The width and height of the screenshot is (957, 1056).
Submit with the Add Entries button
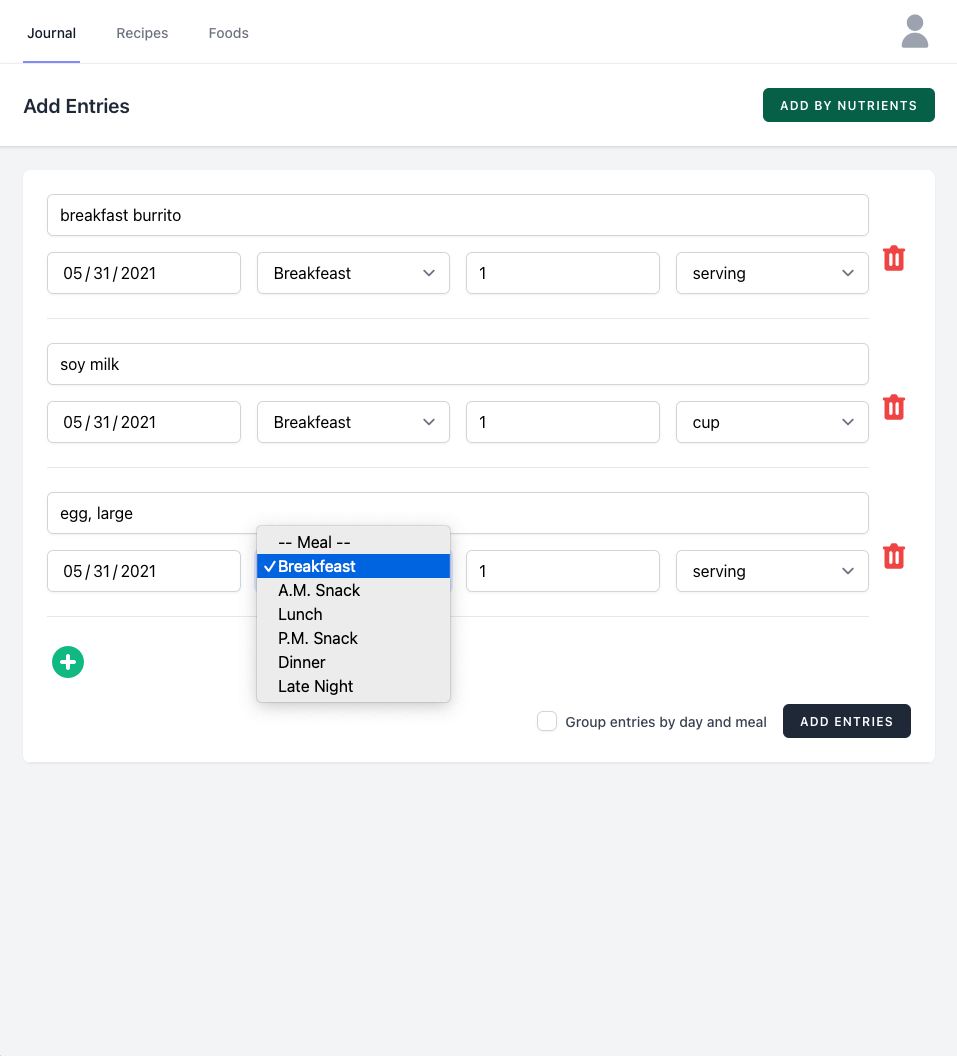pyautogui.click(x=846, y=721)
